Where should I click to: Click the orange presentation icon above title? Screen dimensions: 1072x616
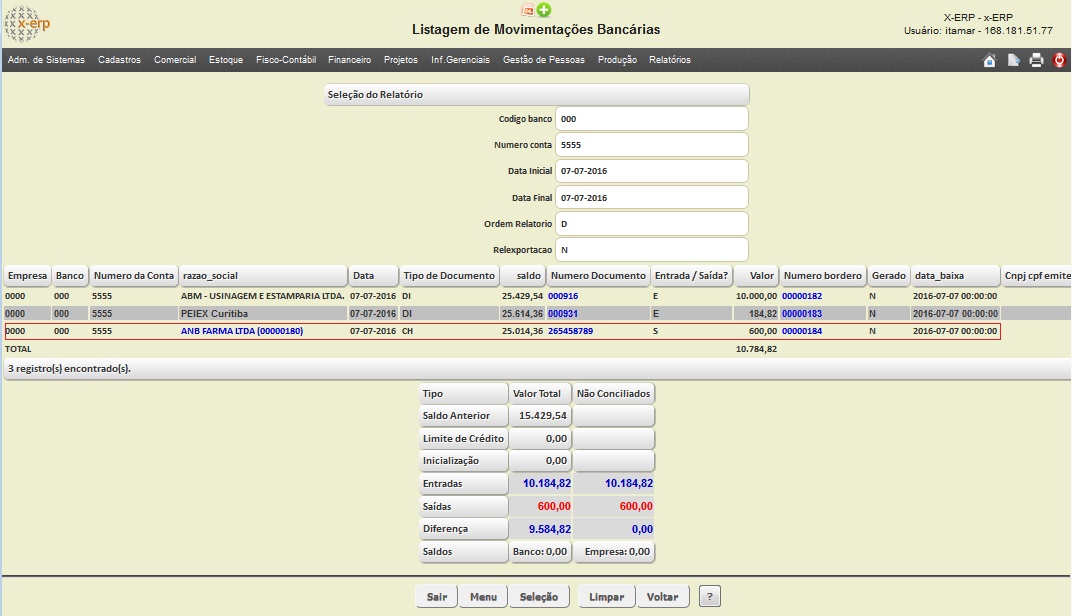[x=528, y=10]
